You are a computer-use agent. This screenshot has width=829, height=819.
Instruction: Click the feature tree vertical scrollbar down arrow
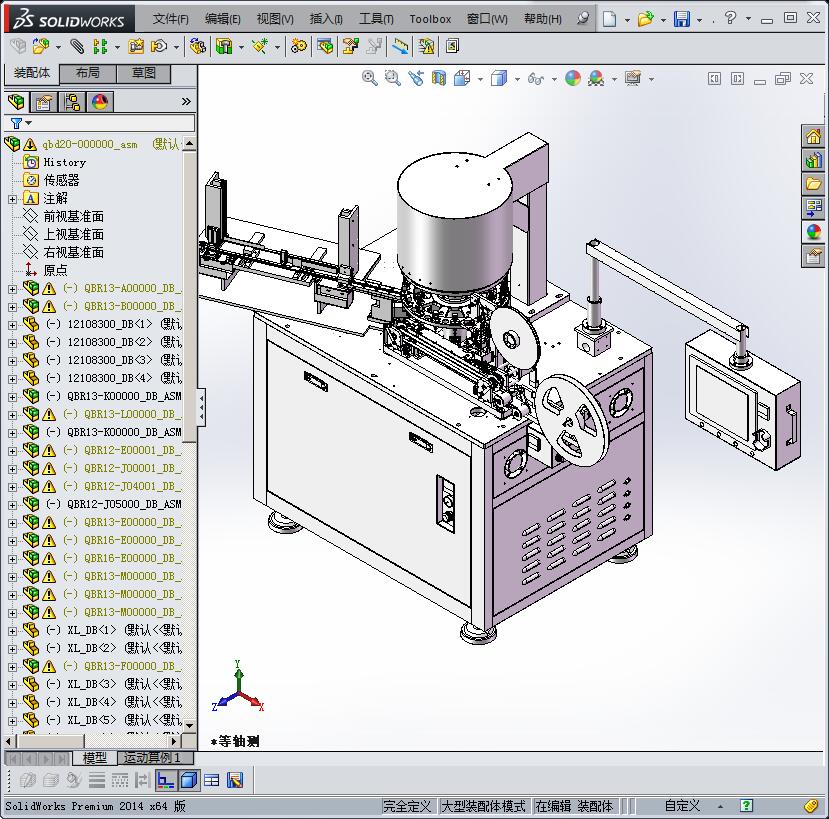(189, 725)
